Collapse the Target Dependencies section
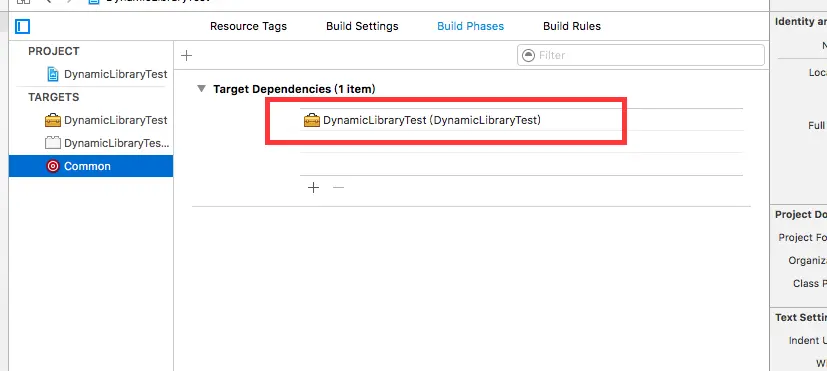This screenshot has height=371, width=827. (201, 89)
